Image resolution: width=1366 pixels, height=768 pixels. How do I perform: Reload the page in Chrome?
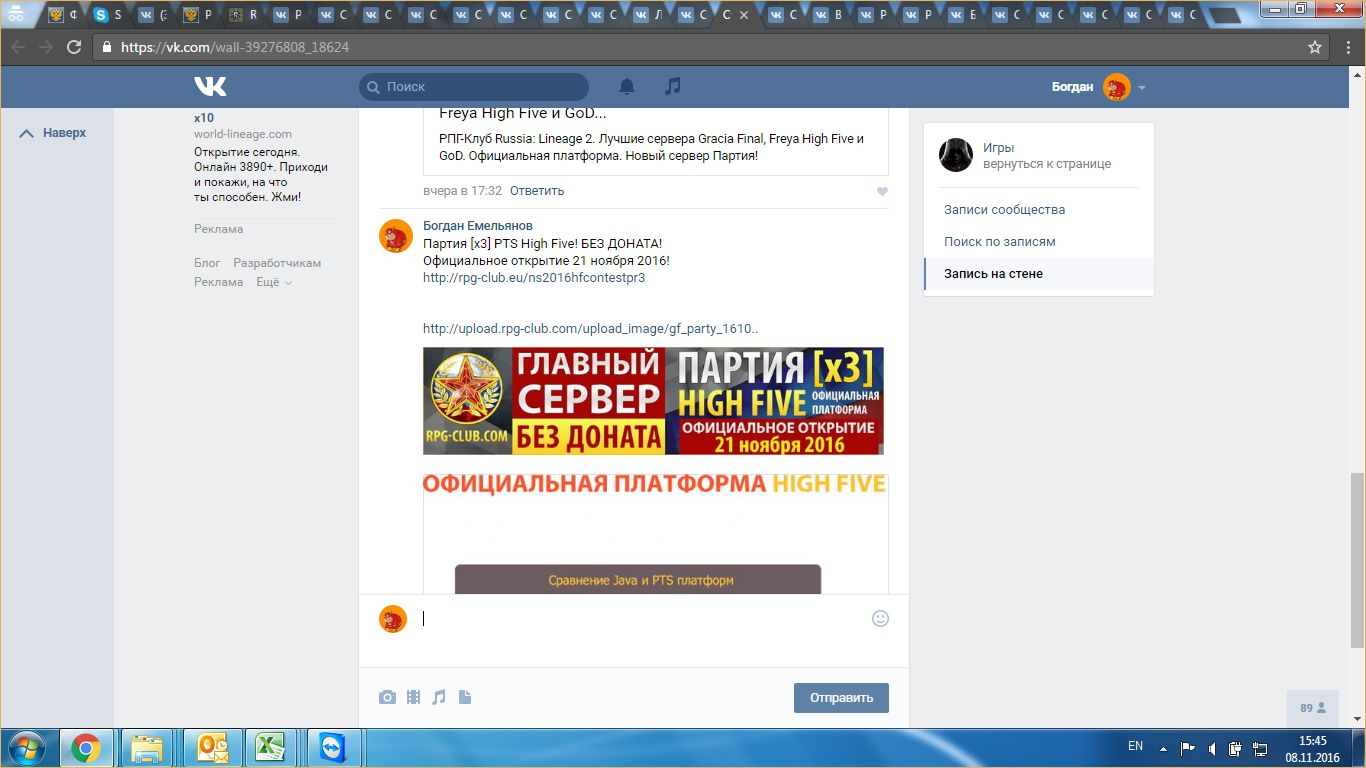(x=74, y=47)
